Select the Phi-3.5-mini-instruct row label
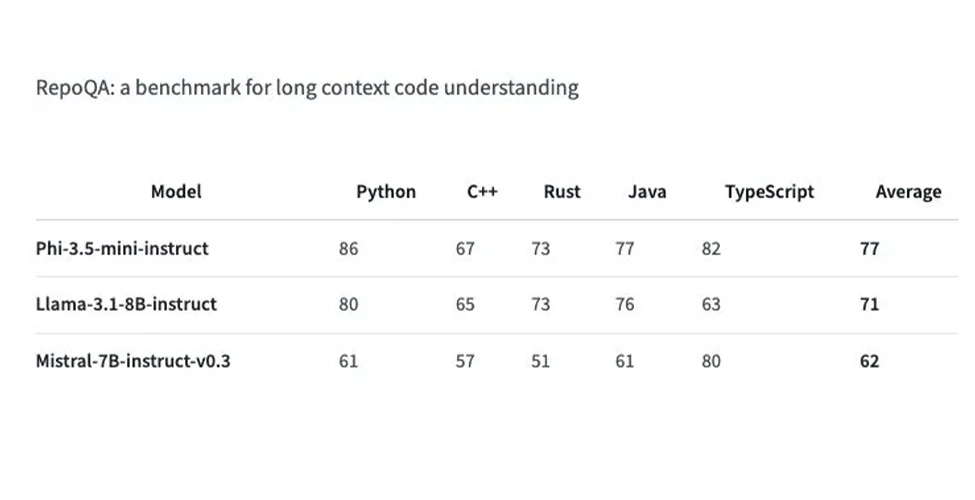Viewport: 975px width, 500px height. click(122, 249)
